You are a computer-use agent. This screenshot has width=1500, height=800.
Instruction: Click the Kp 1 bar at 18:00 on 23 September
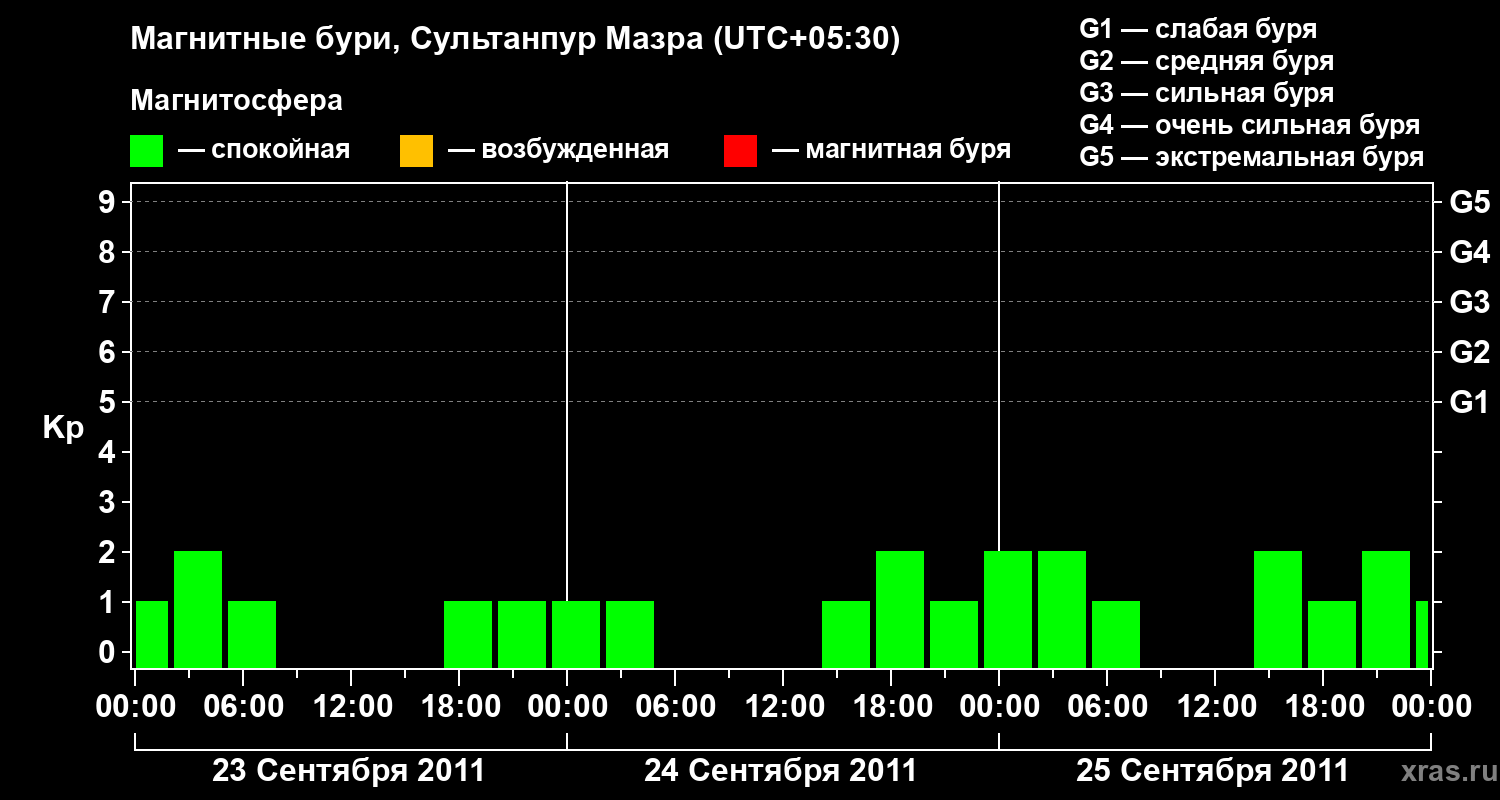pos(468,634)
